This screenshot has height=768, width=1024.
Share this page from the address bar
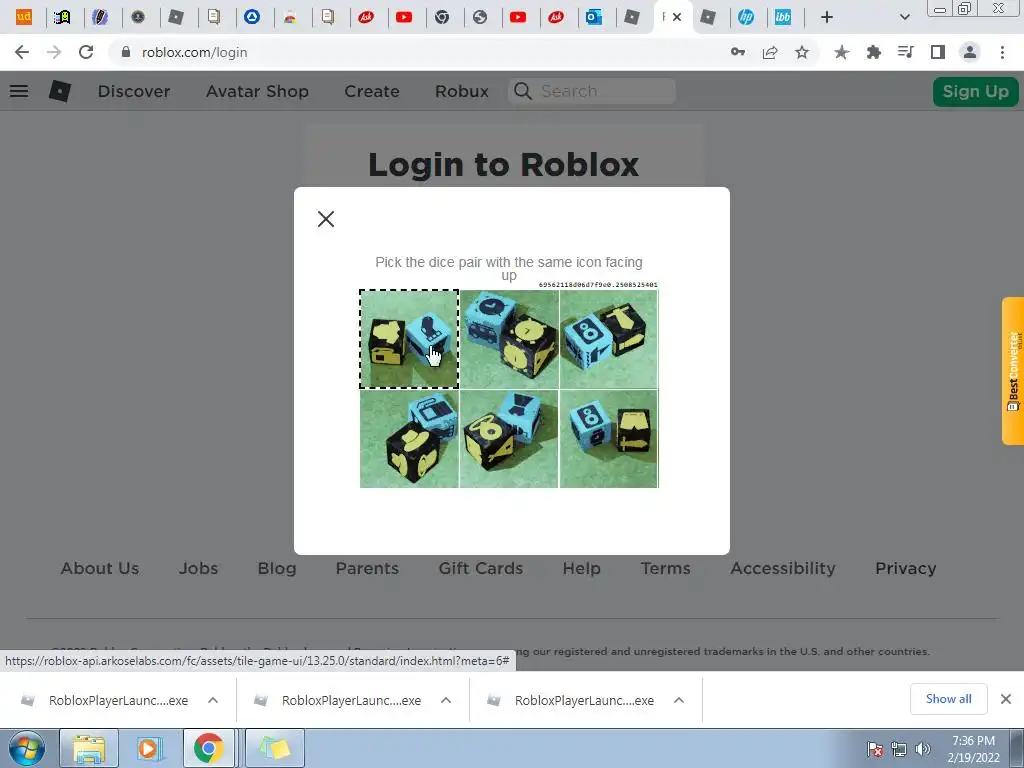tap(770, 52)
